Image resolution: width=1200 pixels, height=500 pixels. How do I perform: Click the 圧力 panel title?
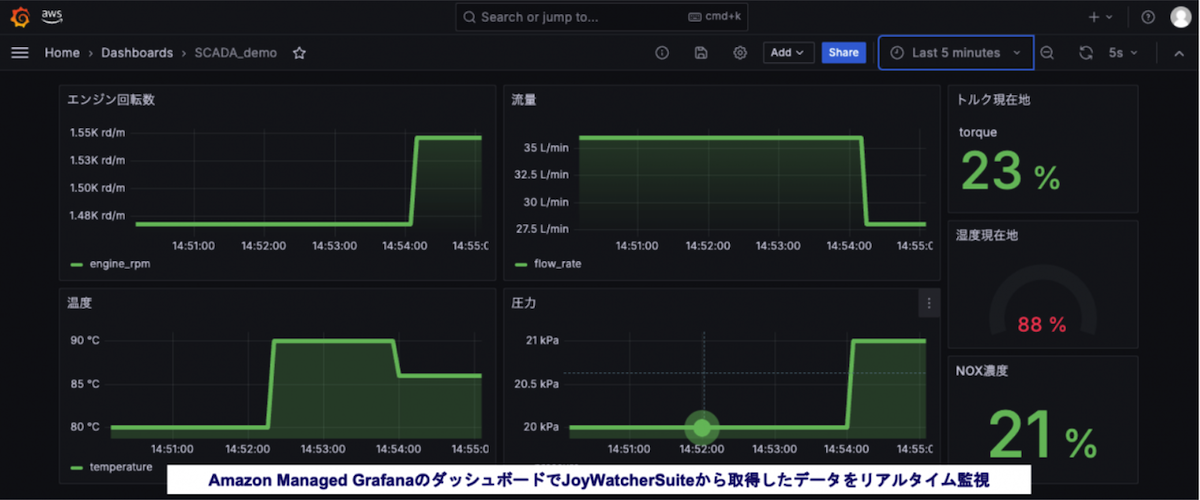(x=524, y=303)
